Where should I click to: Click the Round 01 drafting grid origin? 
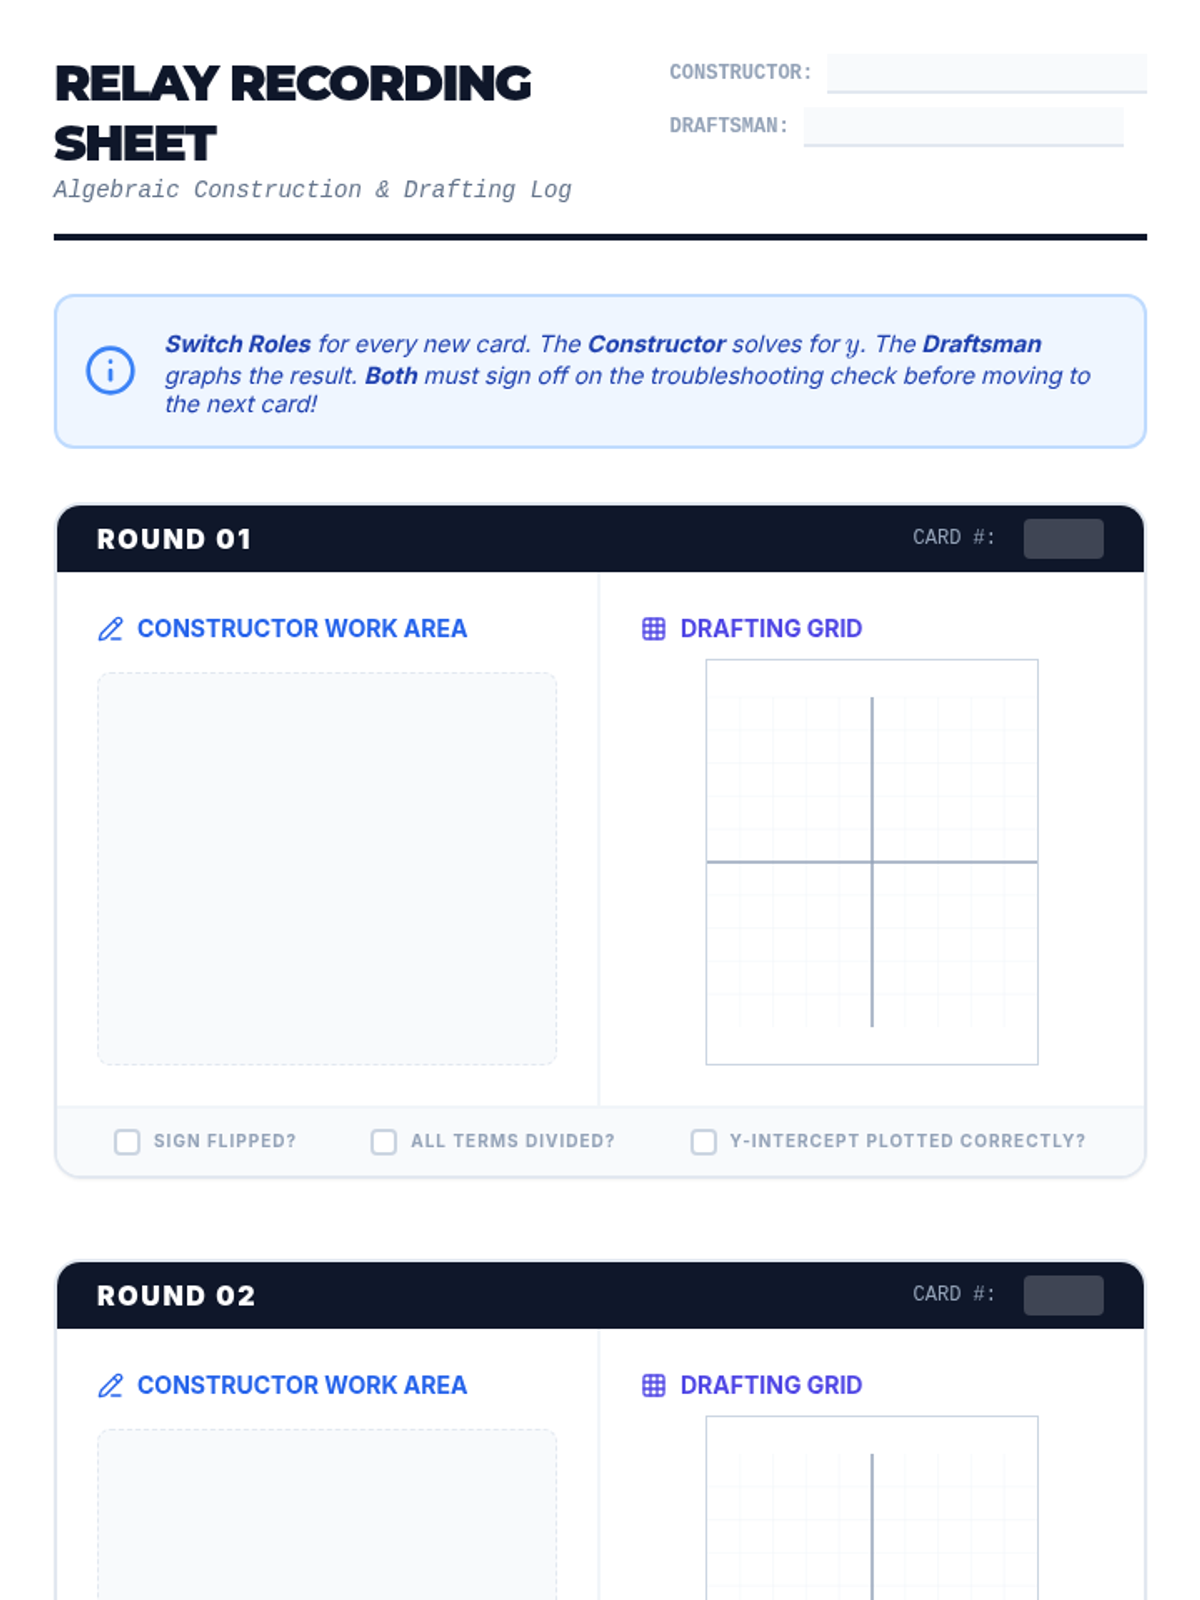[872, 861]
